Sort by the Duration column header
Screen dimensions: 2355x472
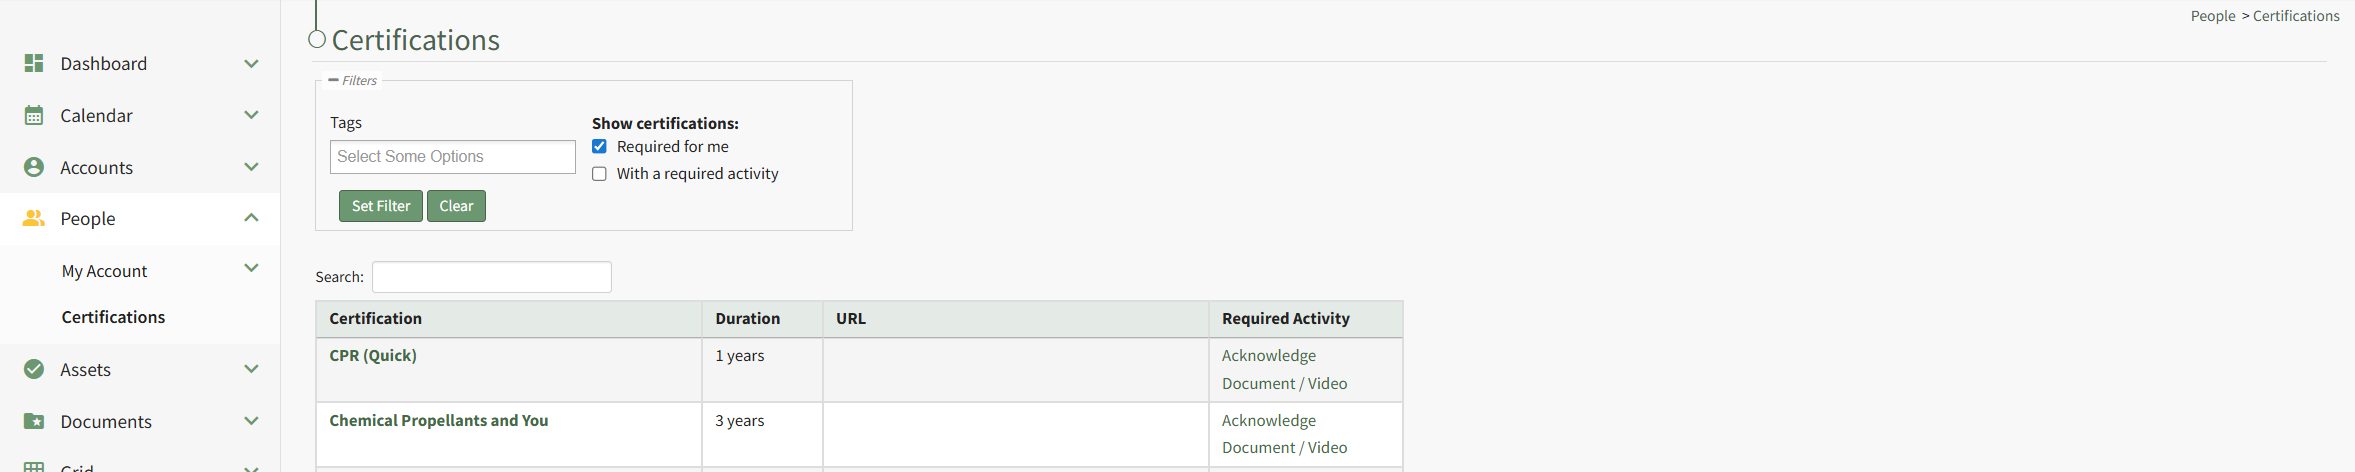click(x=747, y=318)
